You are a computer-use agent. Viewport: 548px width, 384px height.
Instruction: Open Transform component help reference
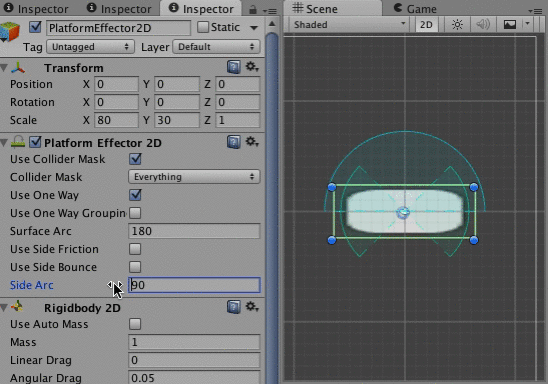click(x=233, y=67)
